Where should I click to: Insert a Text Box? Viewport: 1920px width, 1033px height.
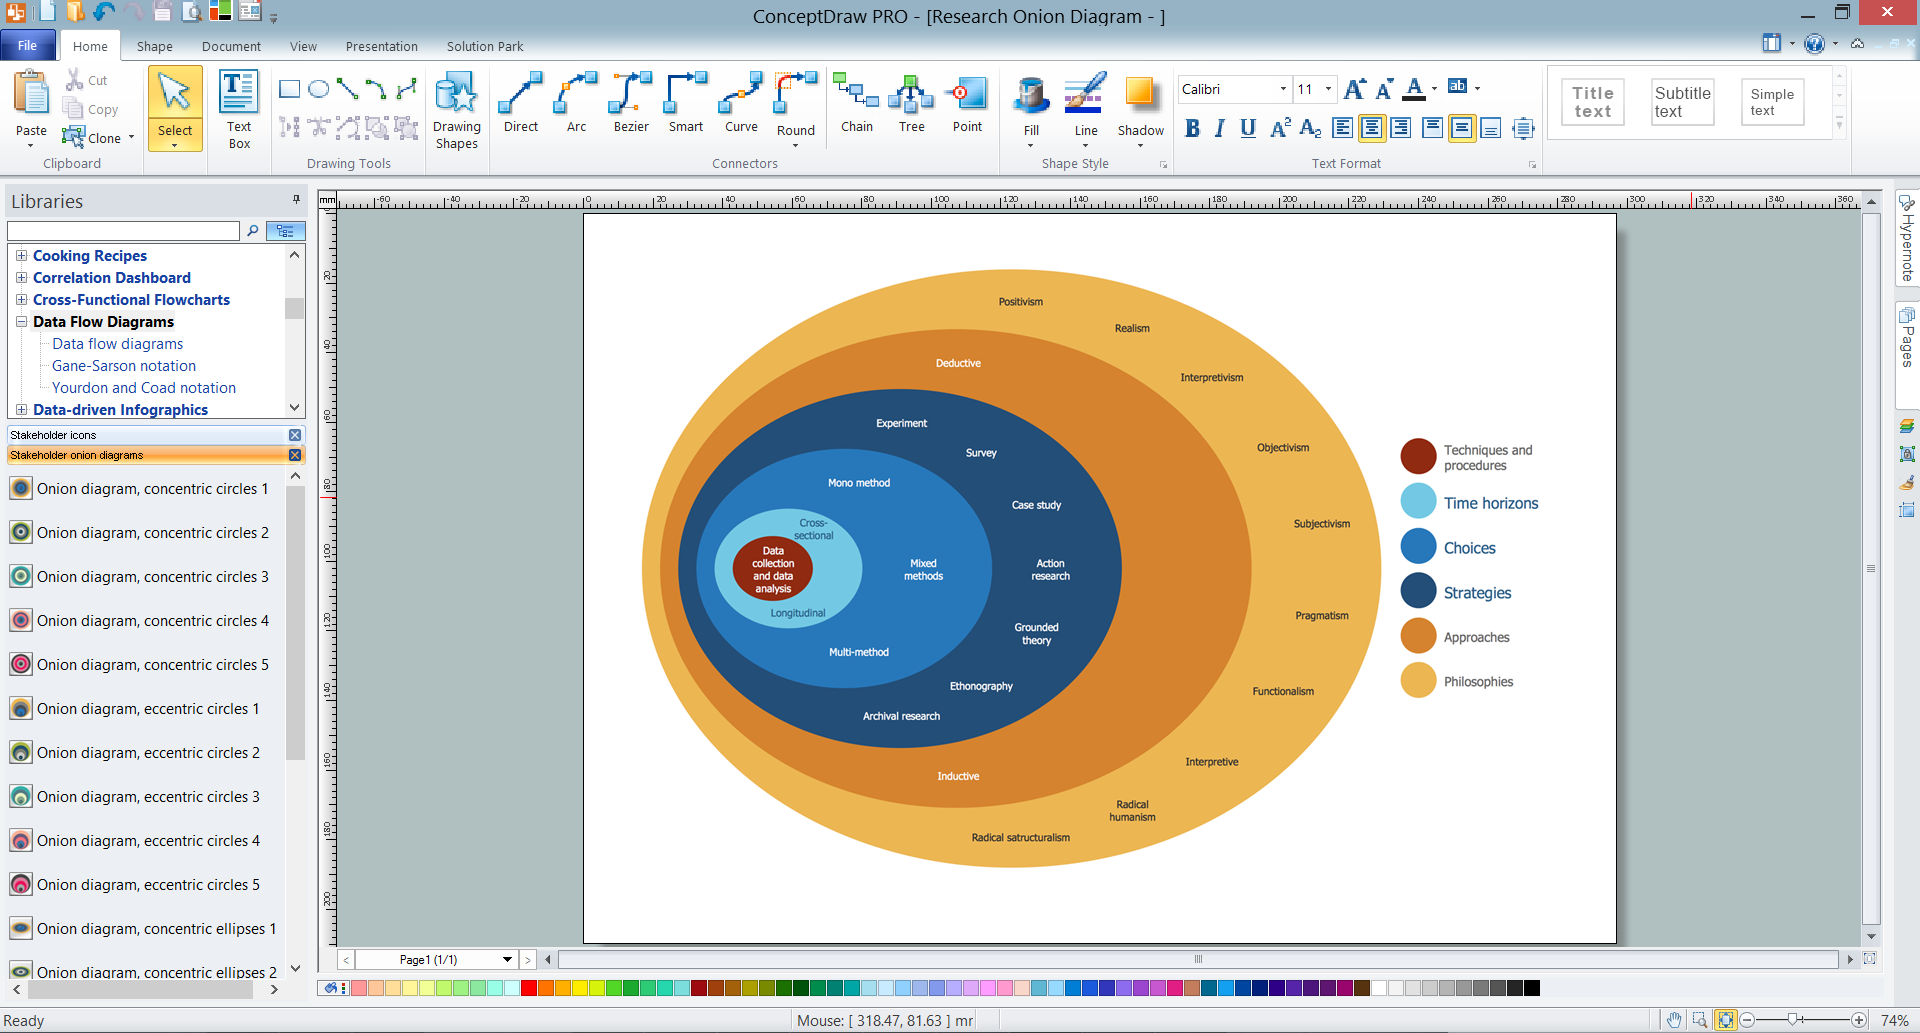pos(239,109)
